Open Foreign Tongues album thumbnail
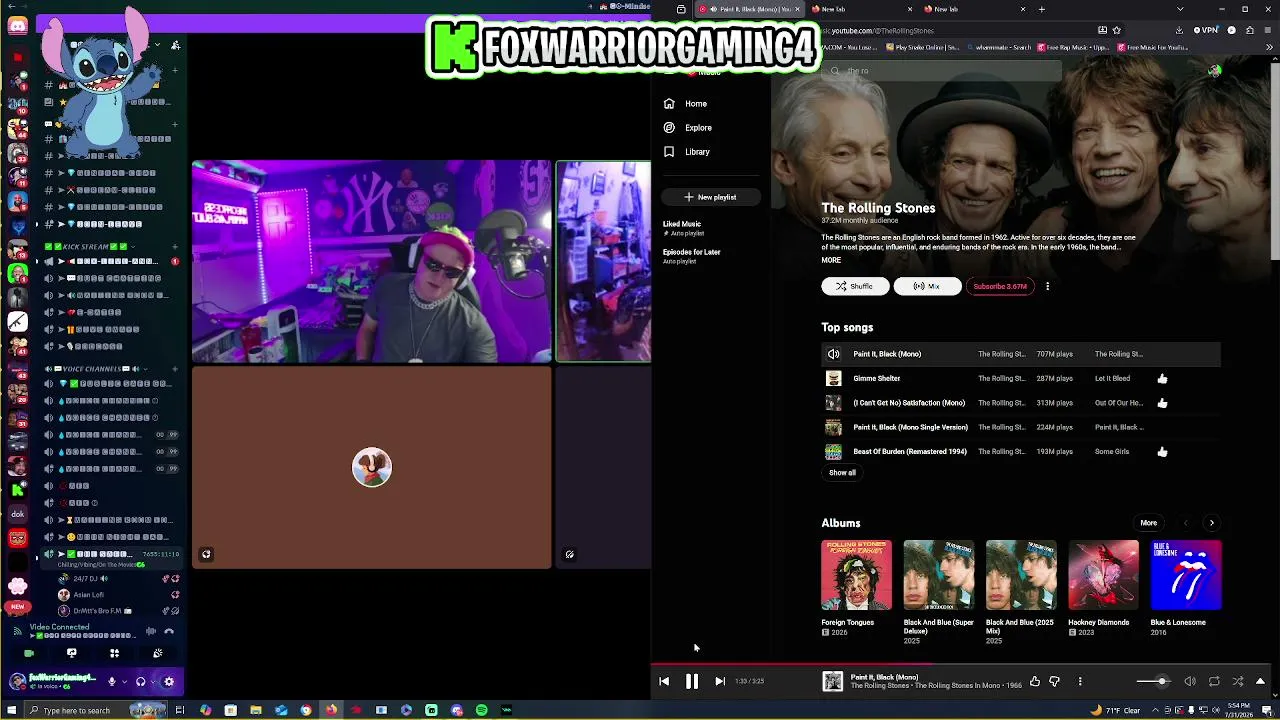Viewport: 1280px width, 720px height. click(x=856, y=575)
